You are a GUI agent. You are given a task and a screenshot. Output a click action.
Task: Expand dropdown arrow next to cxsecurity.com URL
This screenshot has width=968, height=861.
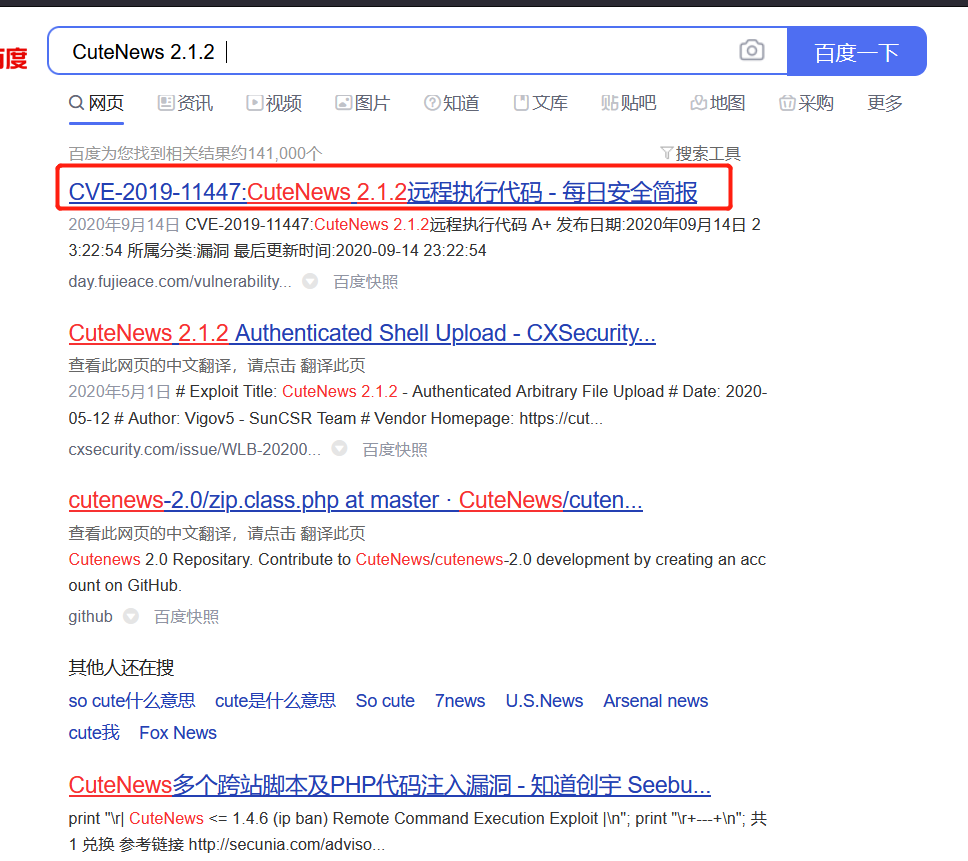pyautogui.click(x=340, y=449)
